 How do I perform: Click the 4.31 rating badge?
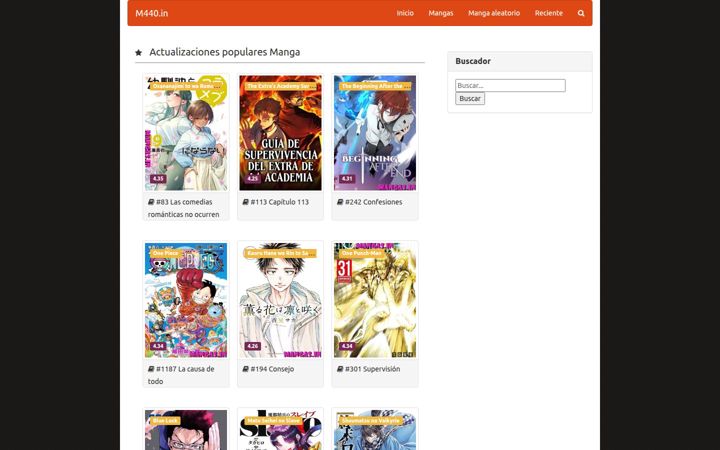click(x=347, y=179)
